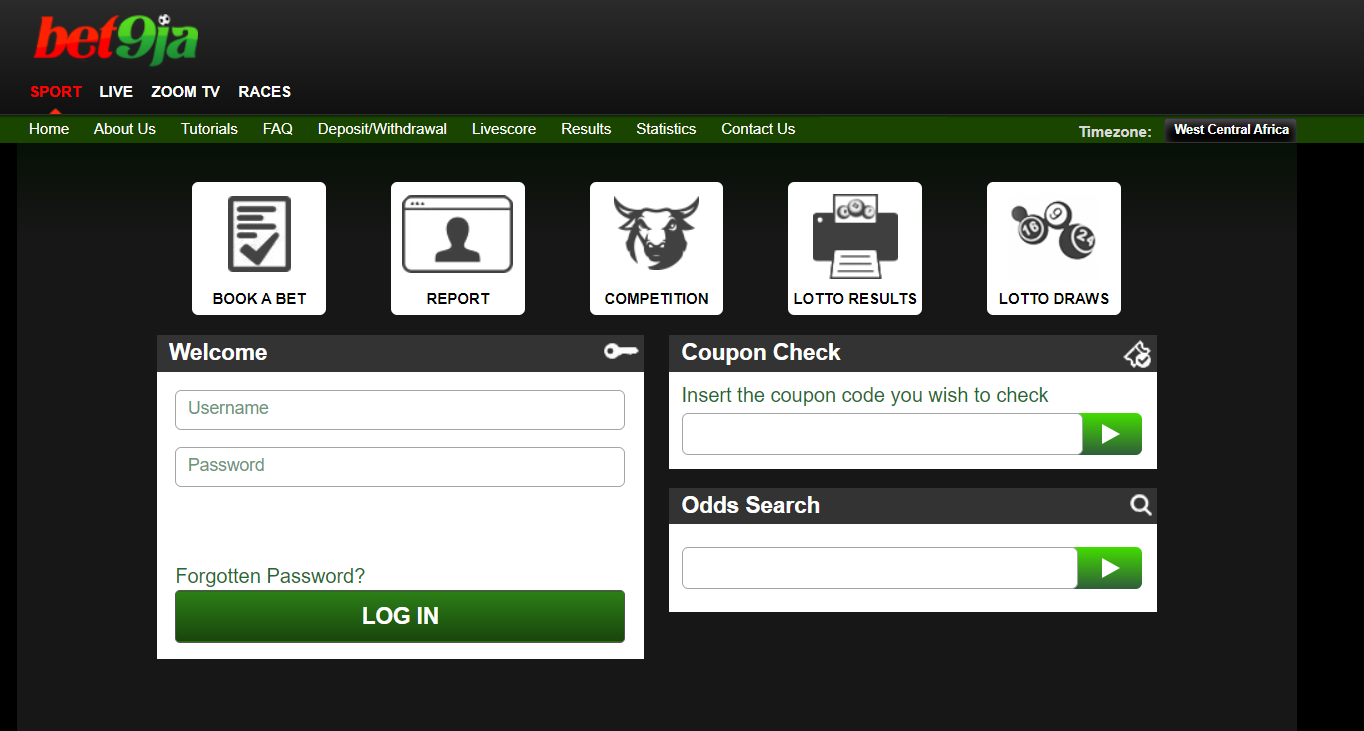Image resolution: width=1364 pixels, height=731 pixels.
Task: Open the ZOOM TV section
Action: tap(185, 91)
